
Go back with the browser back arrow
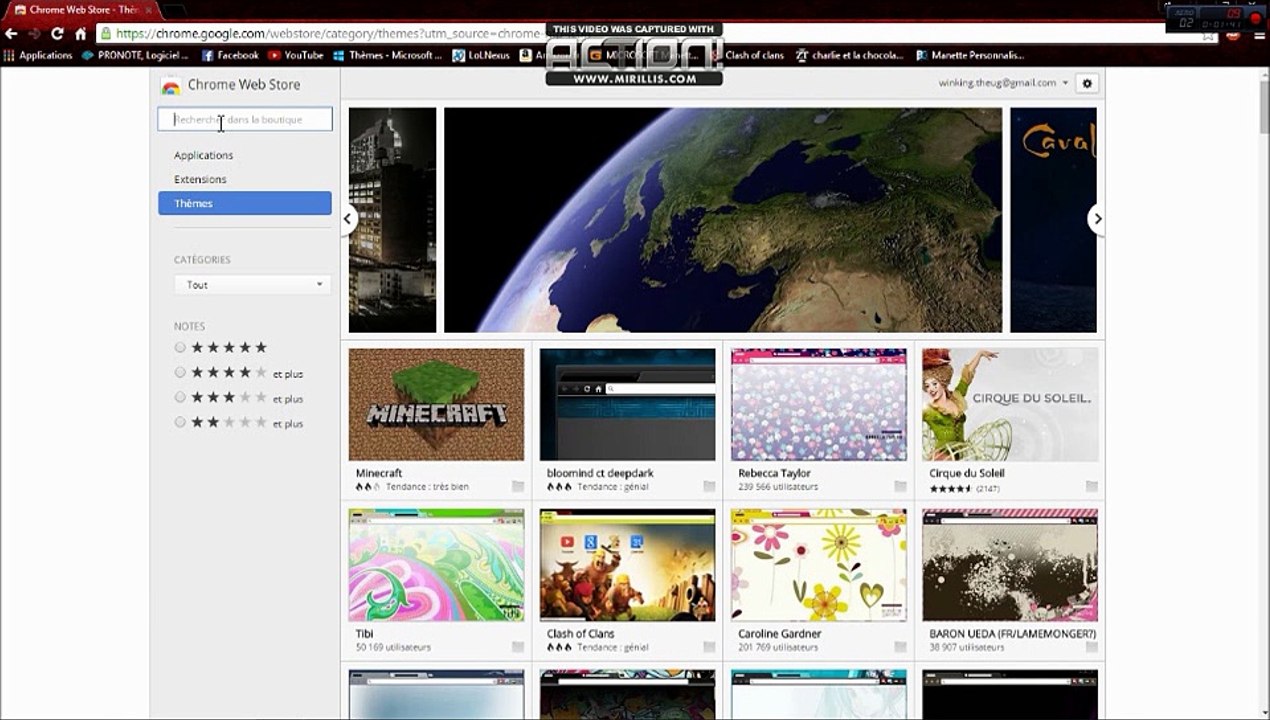click(x=11, y=33)
